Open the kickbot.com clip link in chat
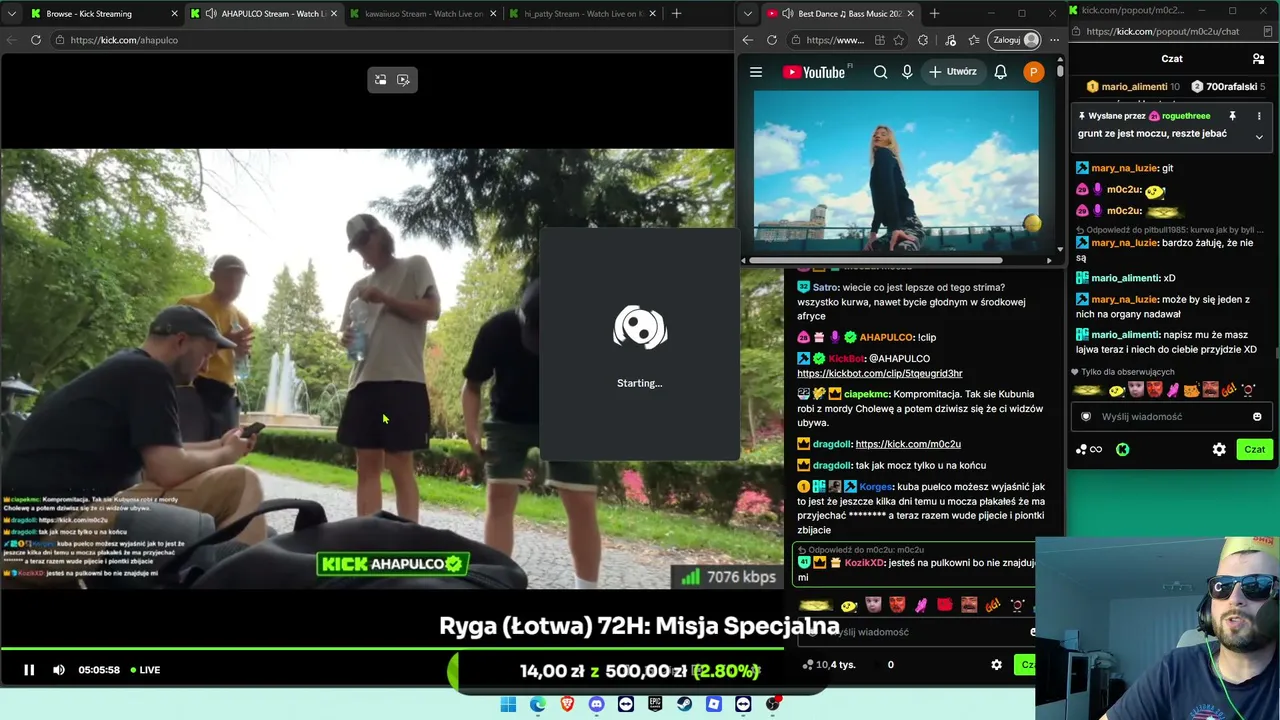 [880, 373]
